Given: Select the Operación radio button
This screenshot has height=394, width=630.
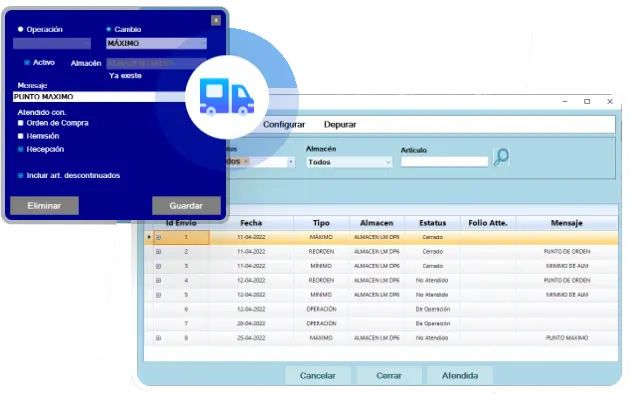Looking at the screenshot, I should tap(20, 29).
